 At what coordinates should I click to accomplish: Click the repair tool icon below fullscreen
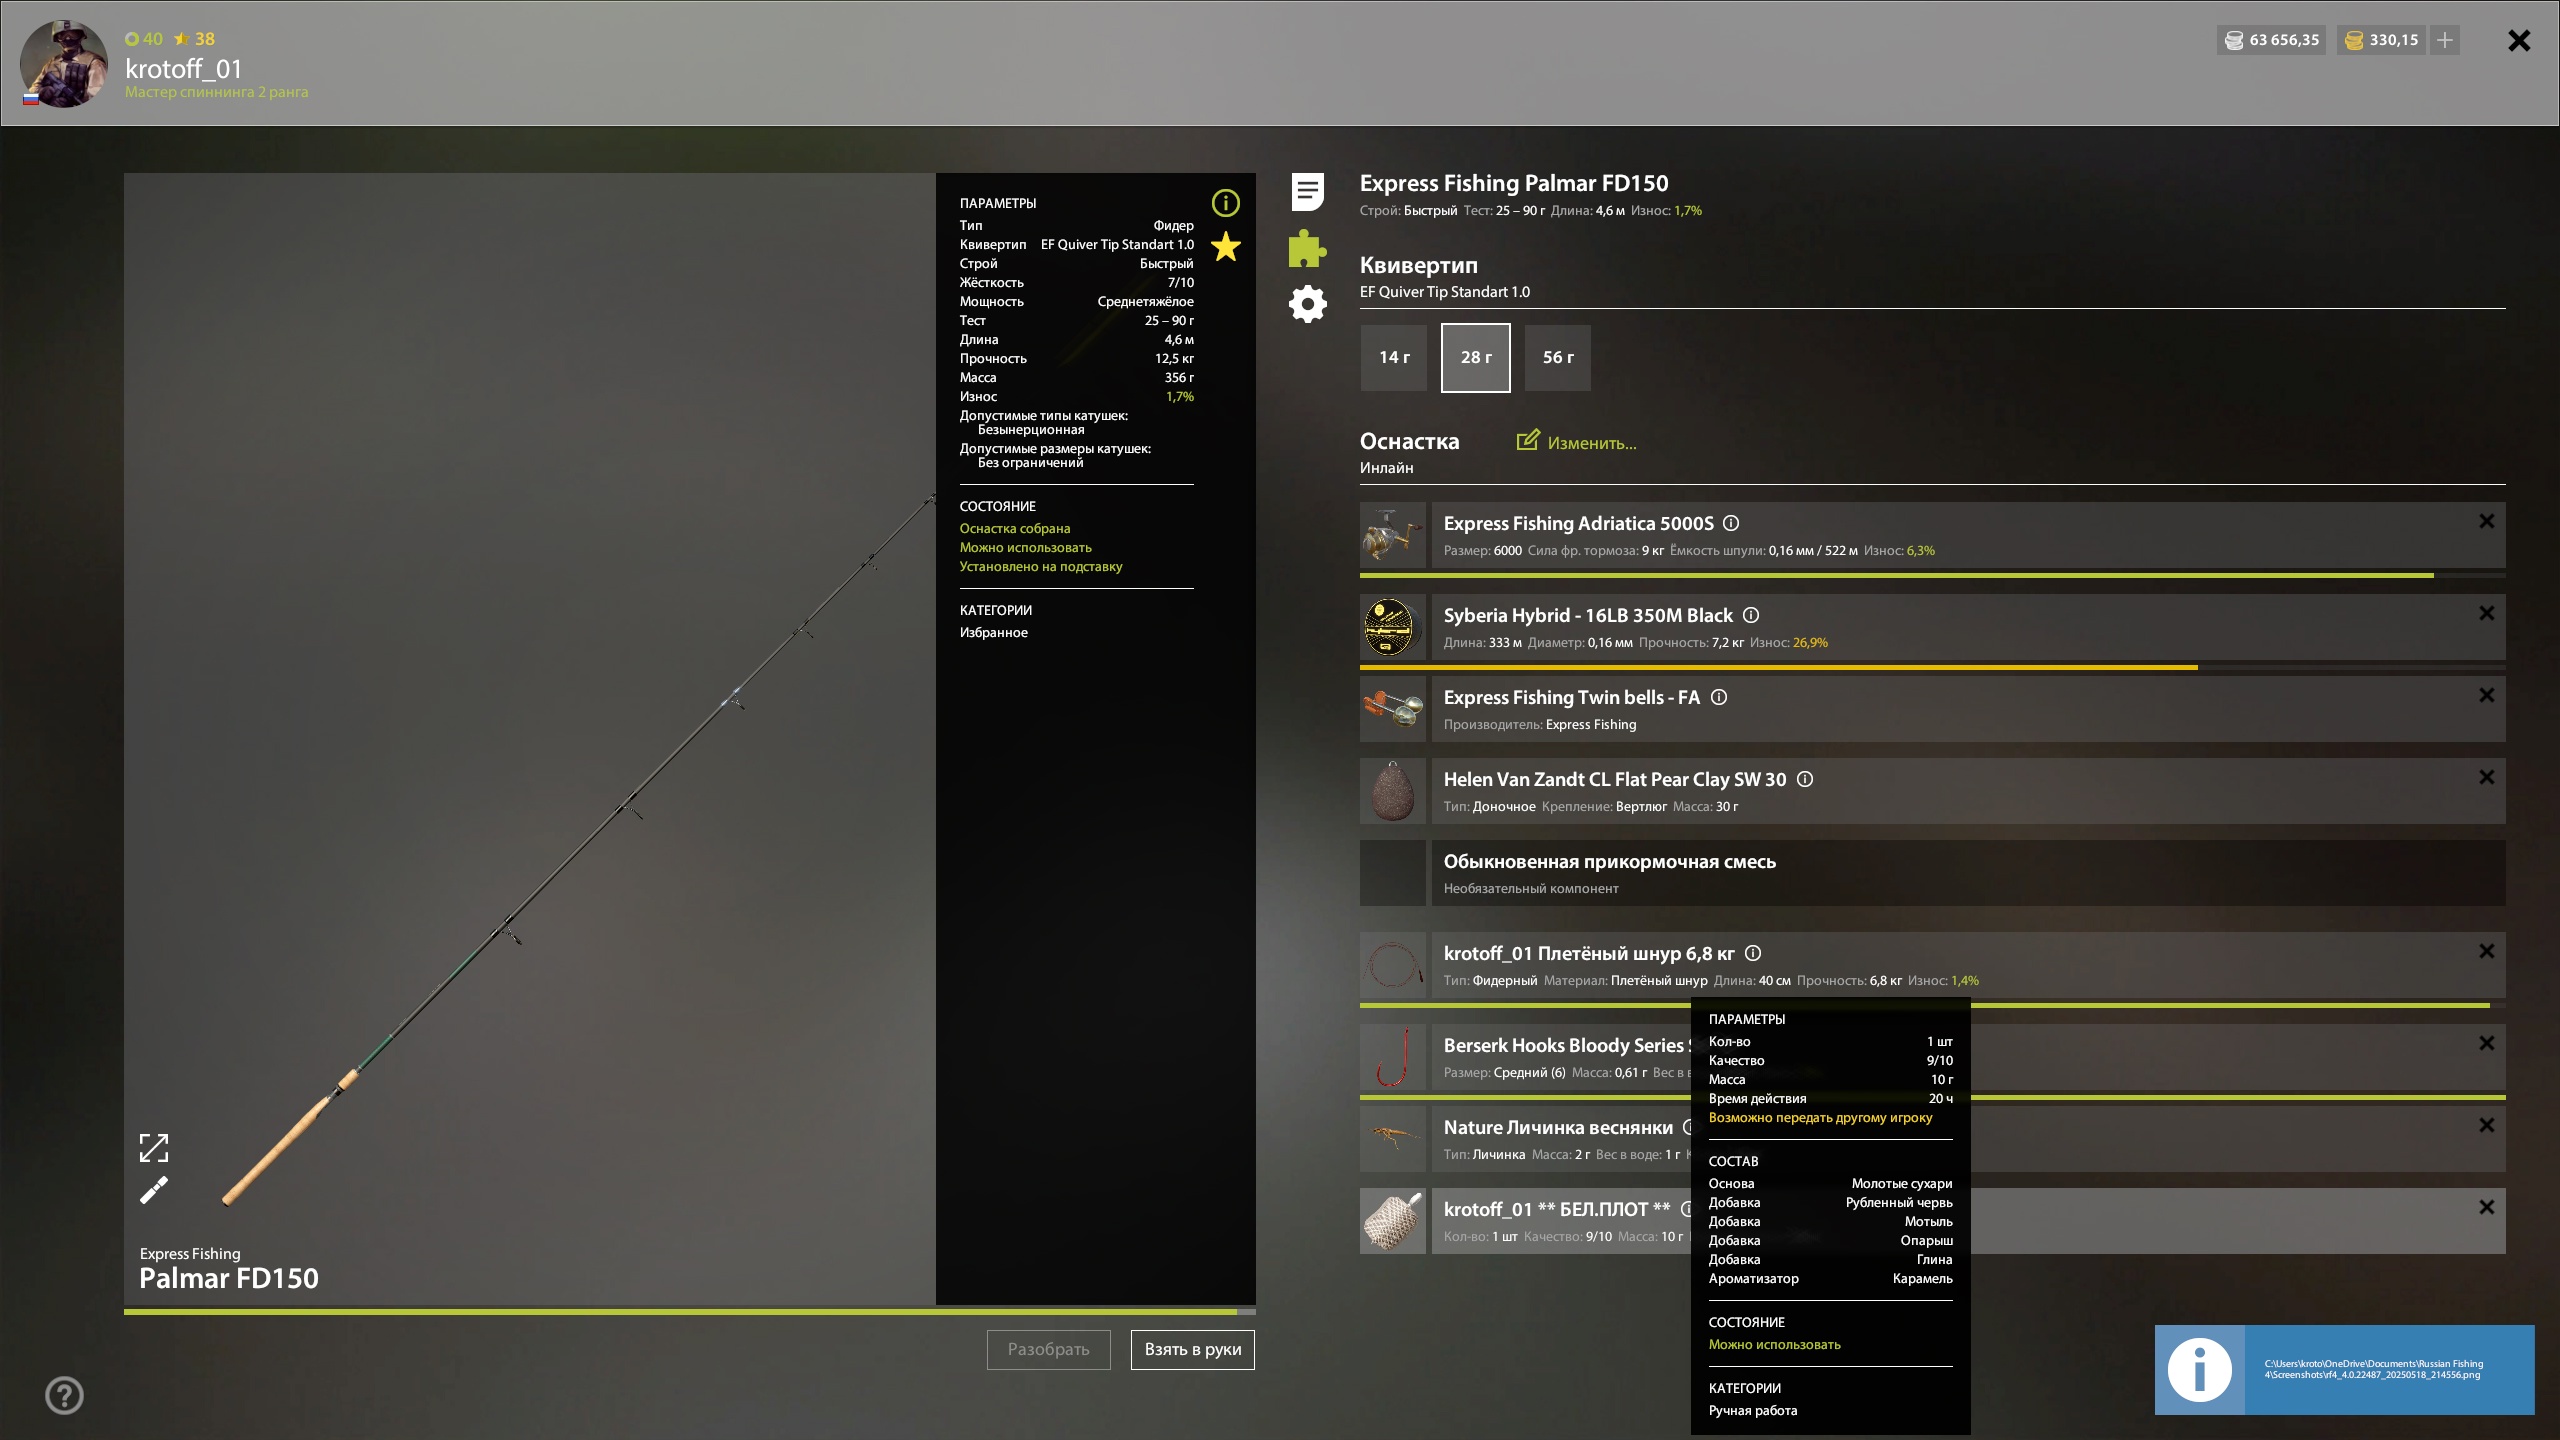point(154,1190)
